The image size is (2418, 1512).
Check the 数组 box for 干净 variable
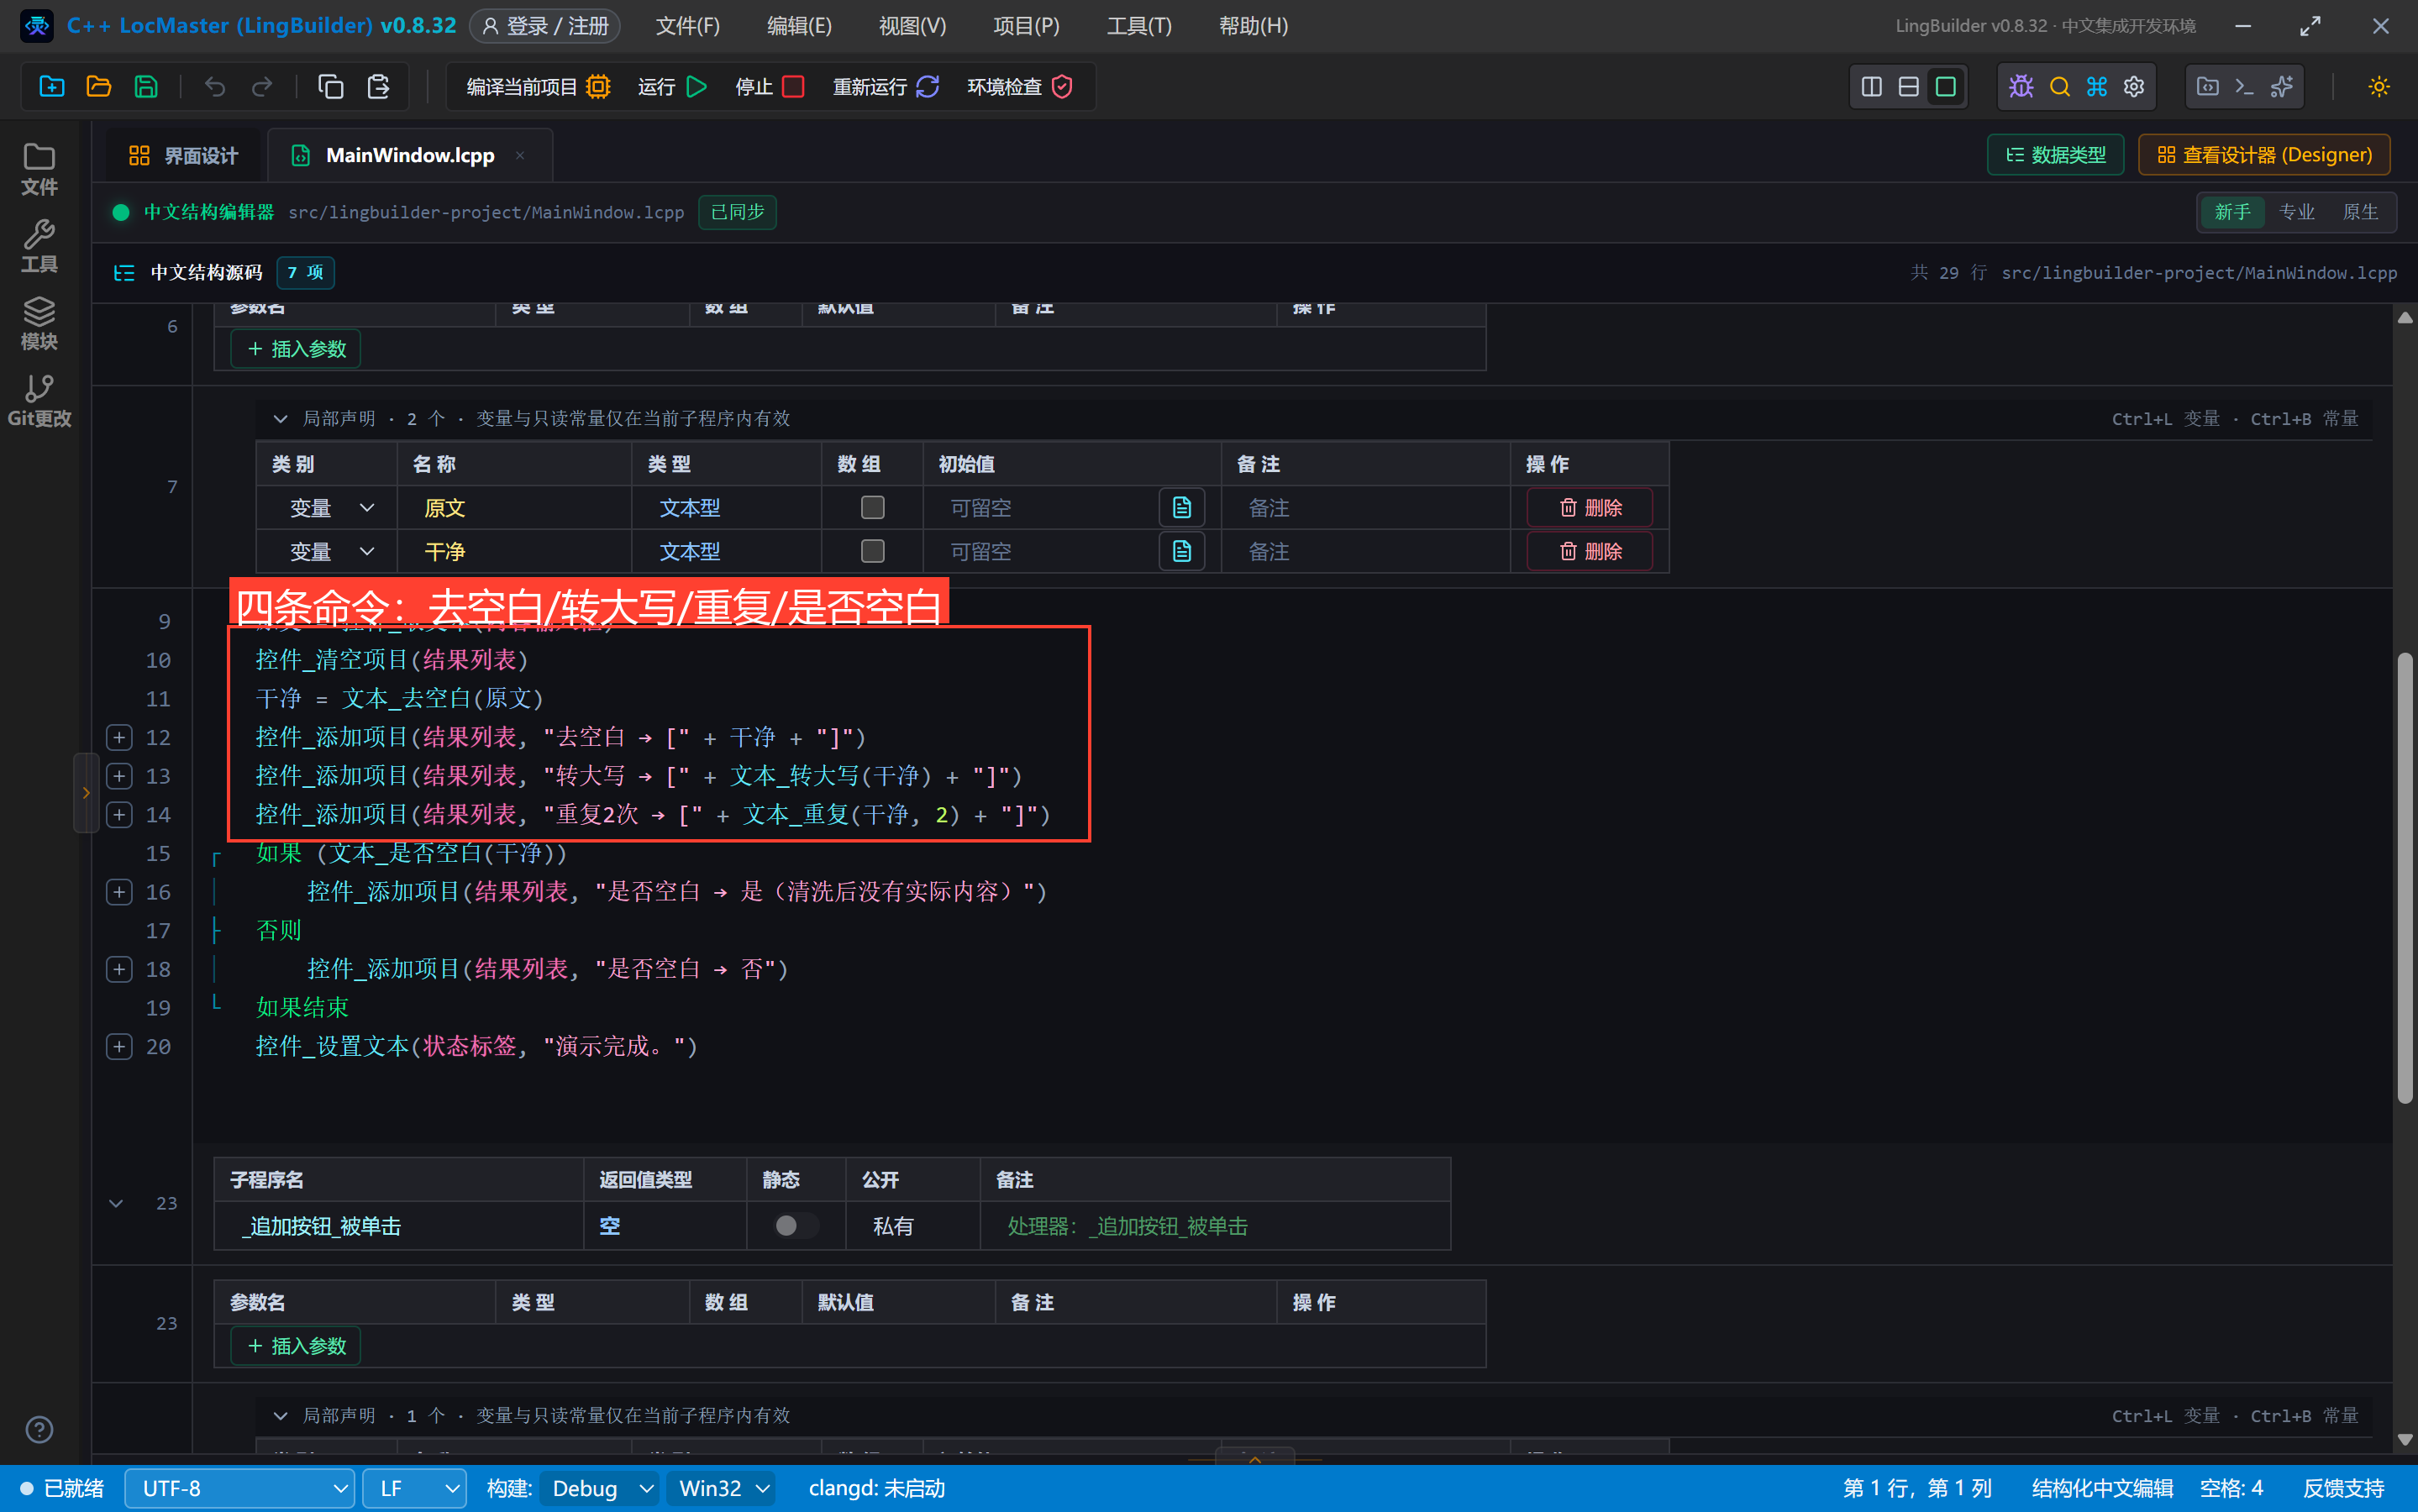coord(872,551)
